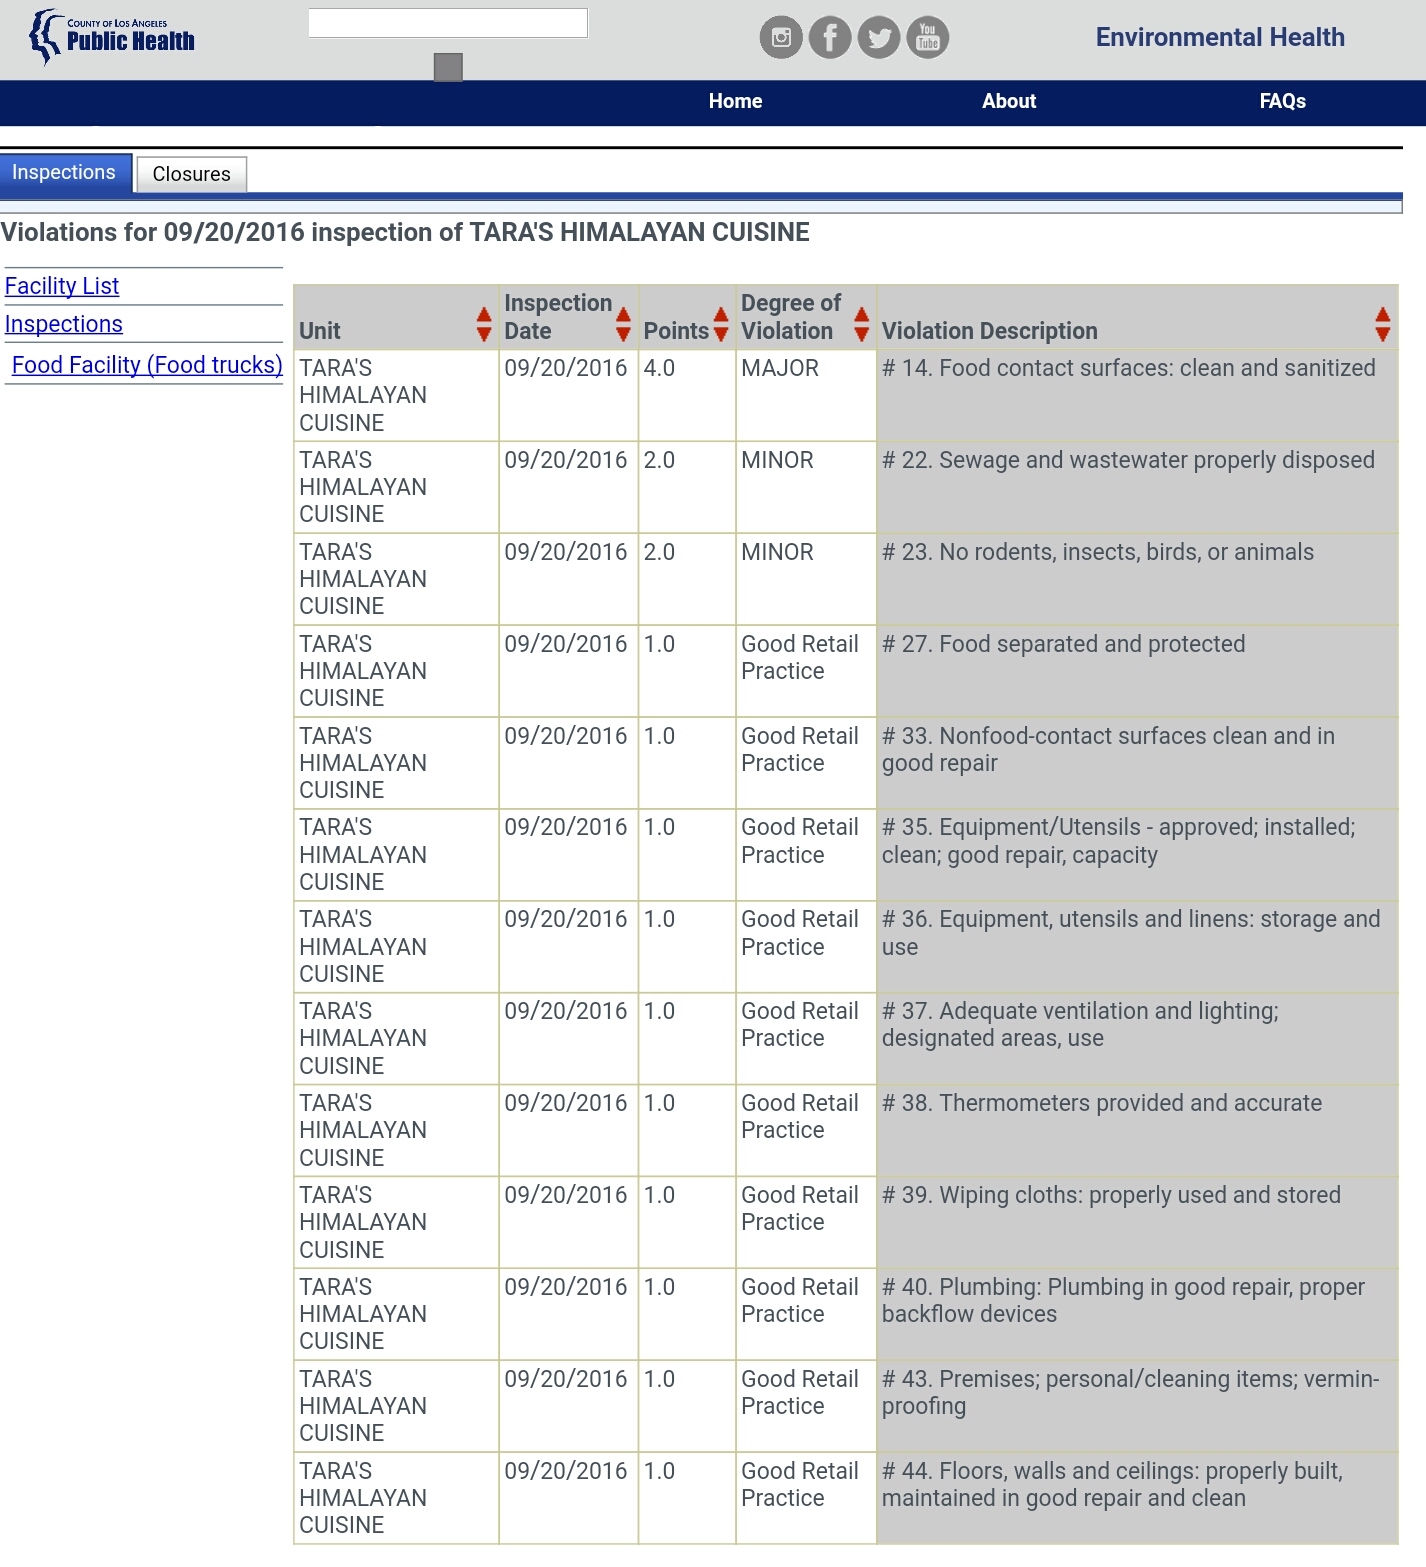This screenshot has width=1426, height=1567.
Task: Click the Public Health logo
Action: (112, 36)
